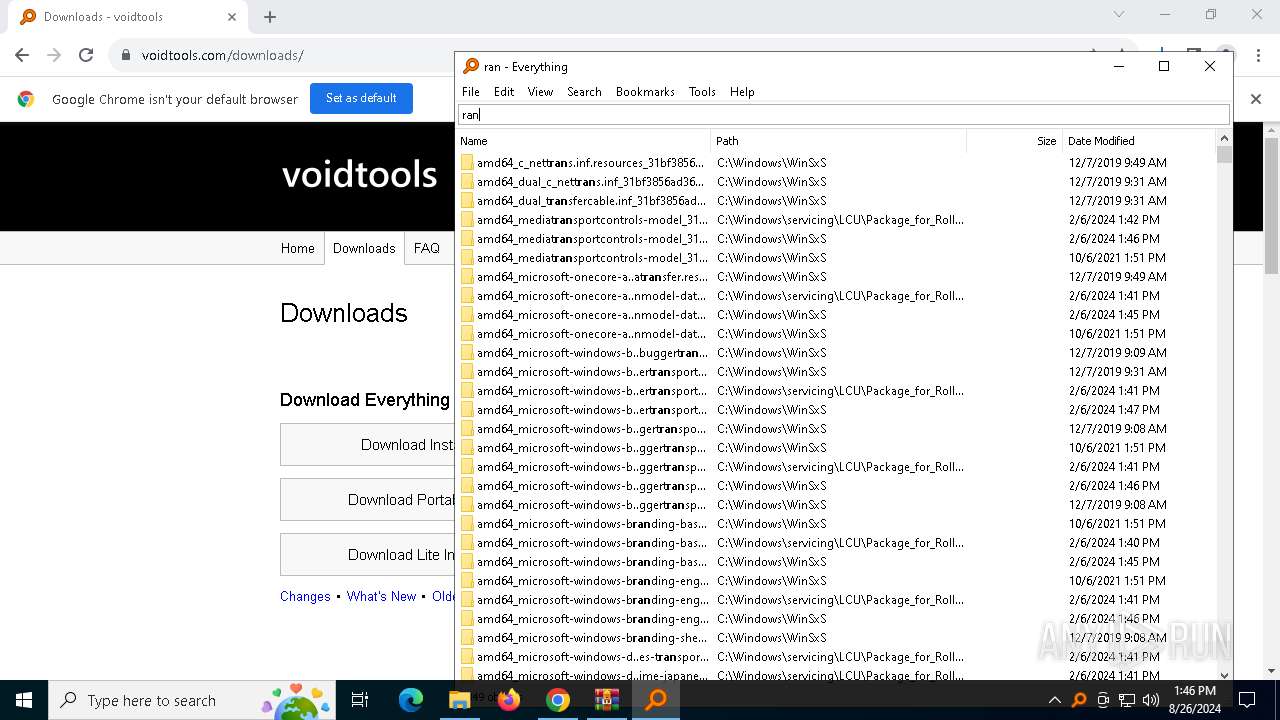Screen dimensions: 1280x720
Task: Open the Tools menu in Everything
Action: (x=702, y=92)
